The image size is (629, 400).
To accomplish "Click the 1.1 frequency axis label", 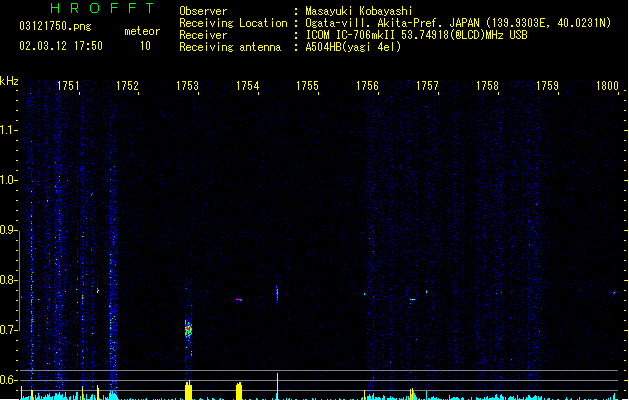I will pyautogui.click(x=8, y=130).
